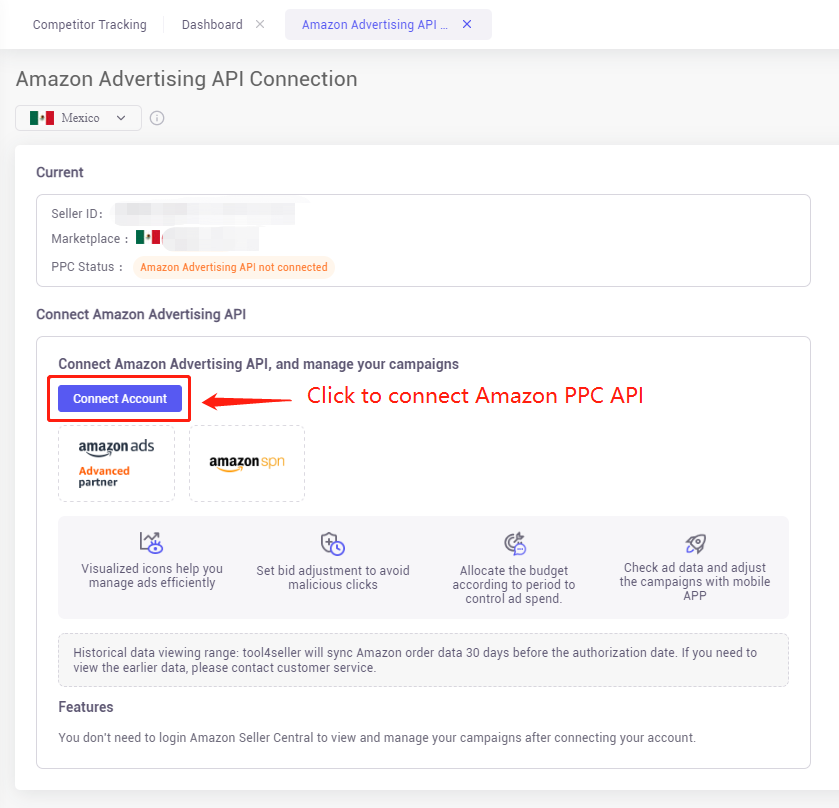Switch to the Competitor Tracking tab

click(89, 25)
